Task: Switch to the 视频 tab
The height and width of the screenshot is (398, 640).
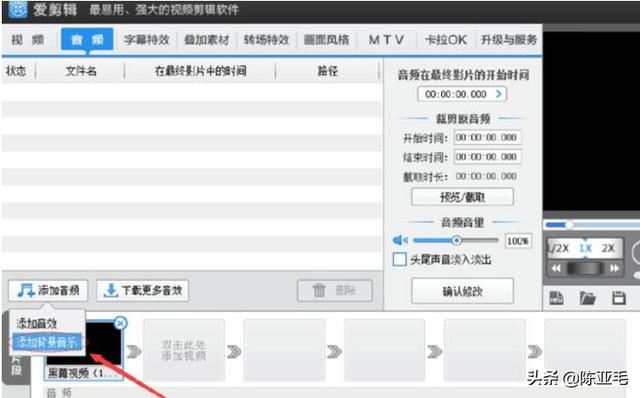Action: pos(28,40)
